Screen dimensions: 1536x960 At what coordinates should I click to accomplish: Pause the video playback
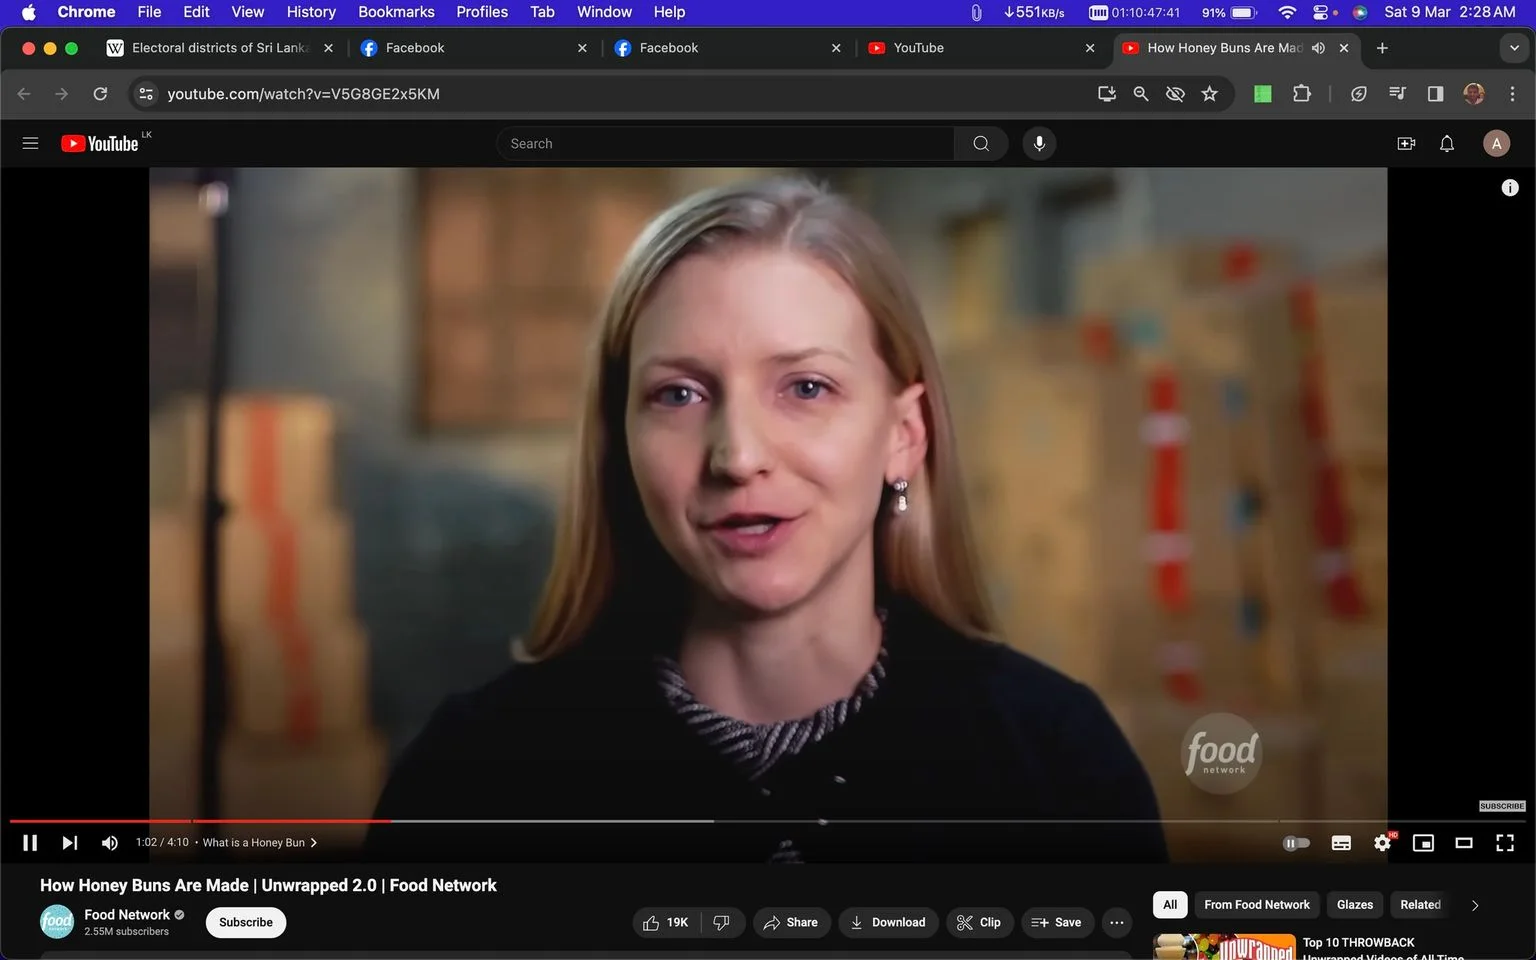(30, 843)
